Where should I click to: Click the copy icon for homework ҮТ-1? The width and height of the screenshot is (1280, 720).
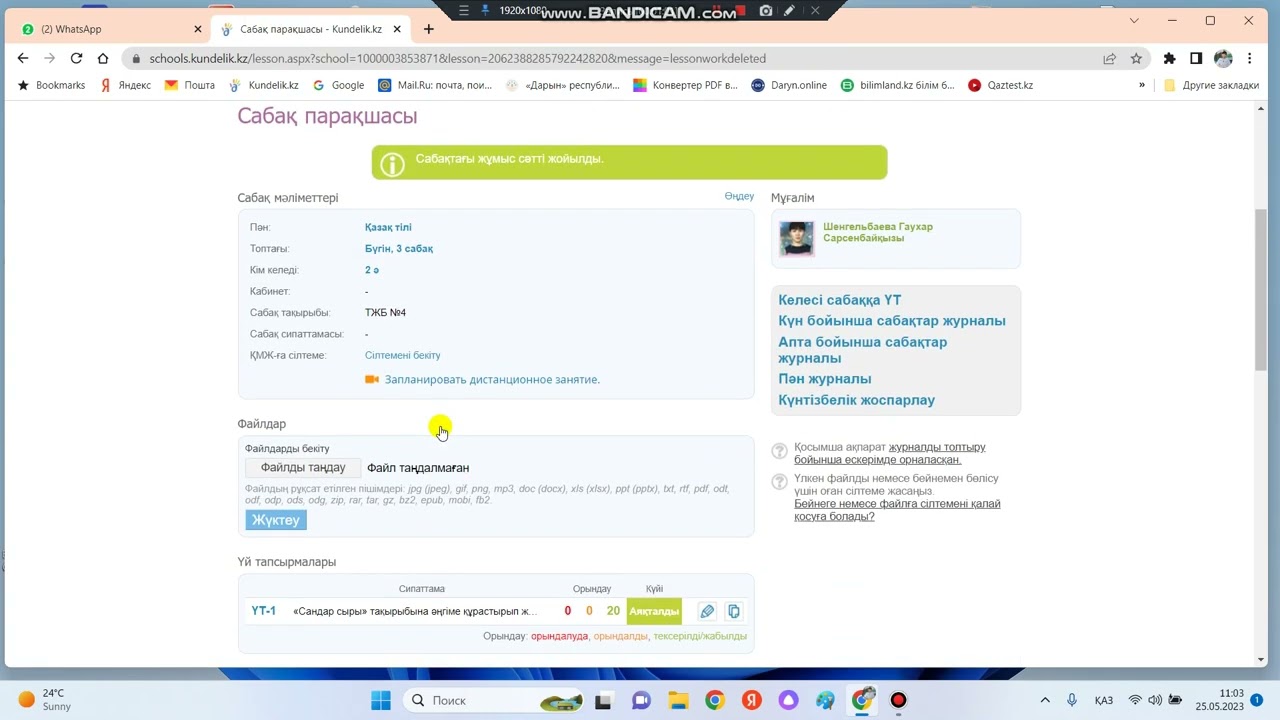click(x=734, y=611)
